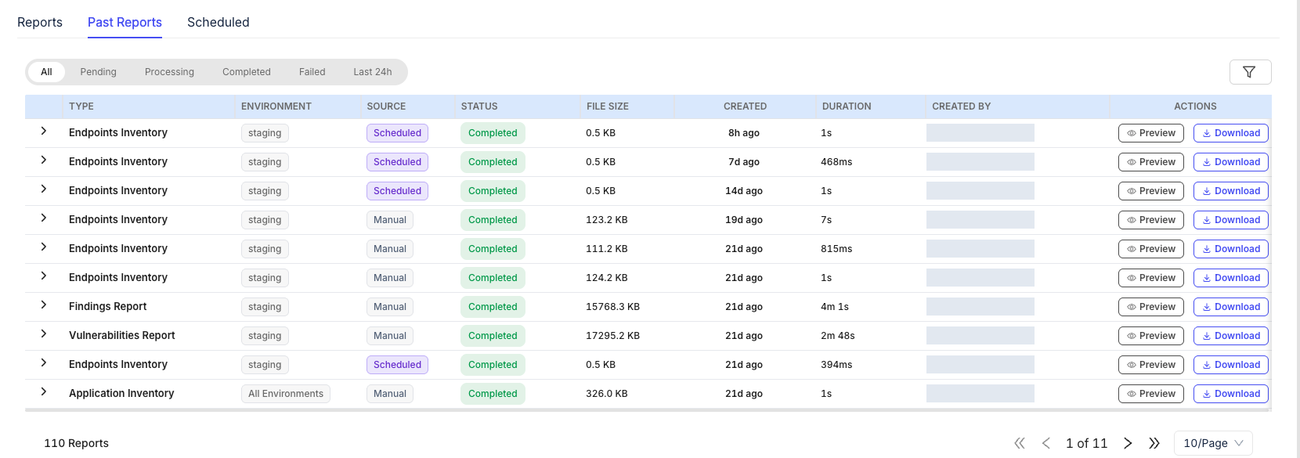Image resolution: width=1300 pixels, height=458 pixels.
Task: Click the 15768.3 KB file size
Action: (613, 307)
